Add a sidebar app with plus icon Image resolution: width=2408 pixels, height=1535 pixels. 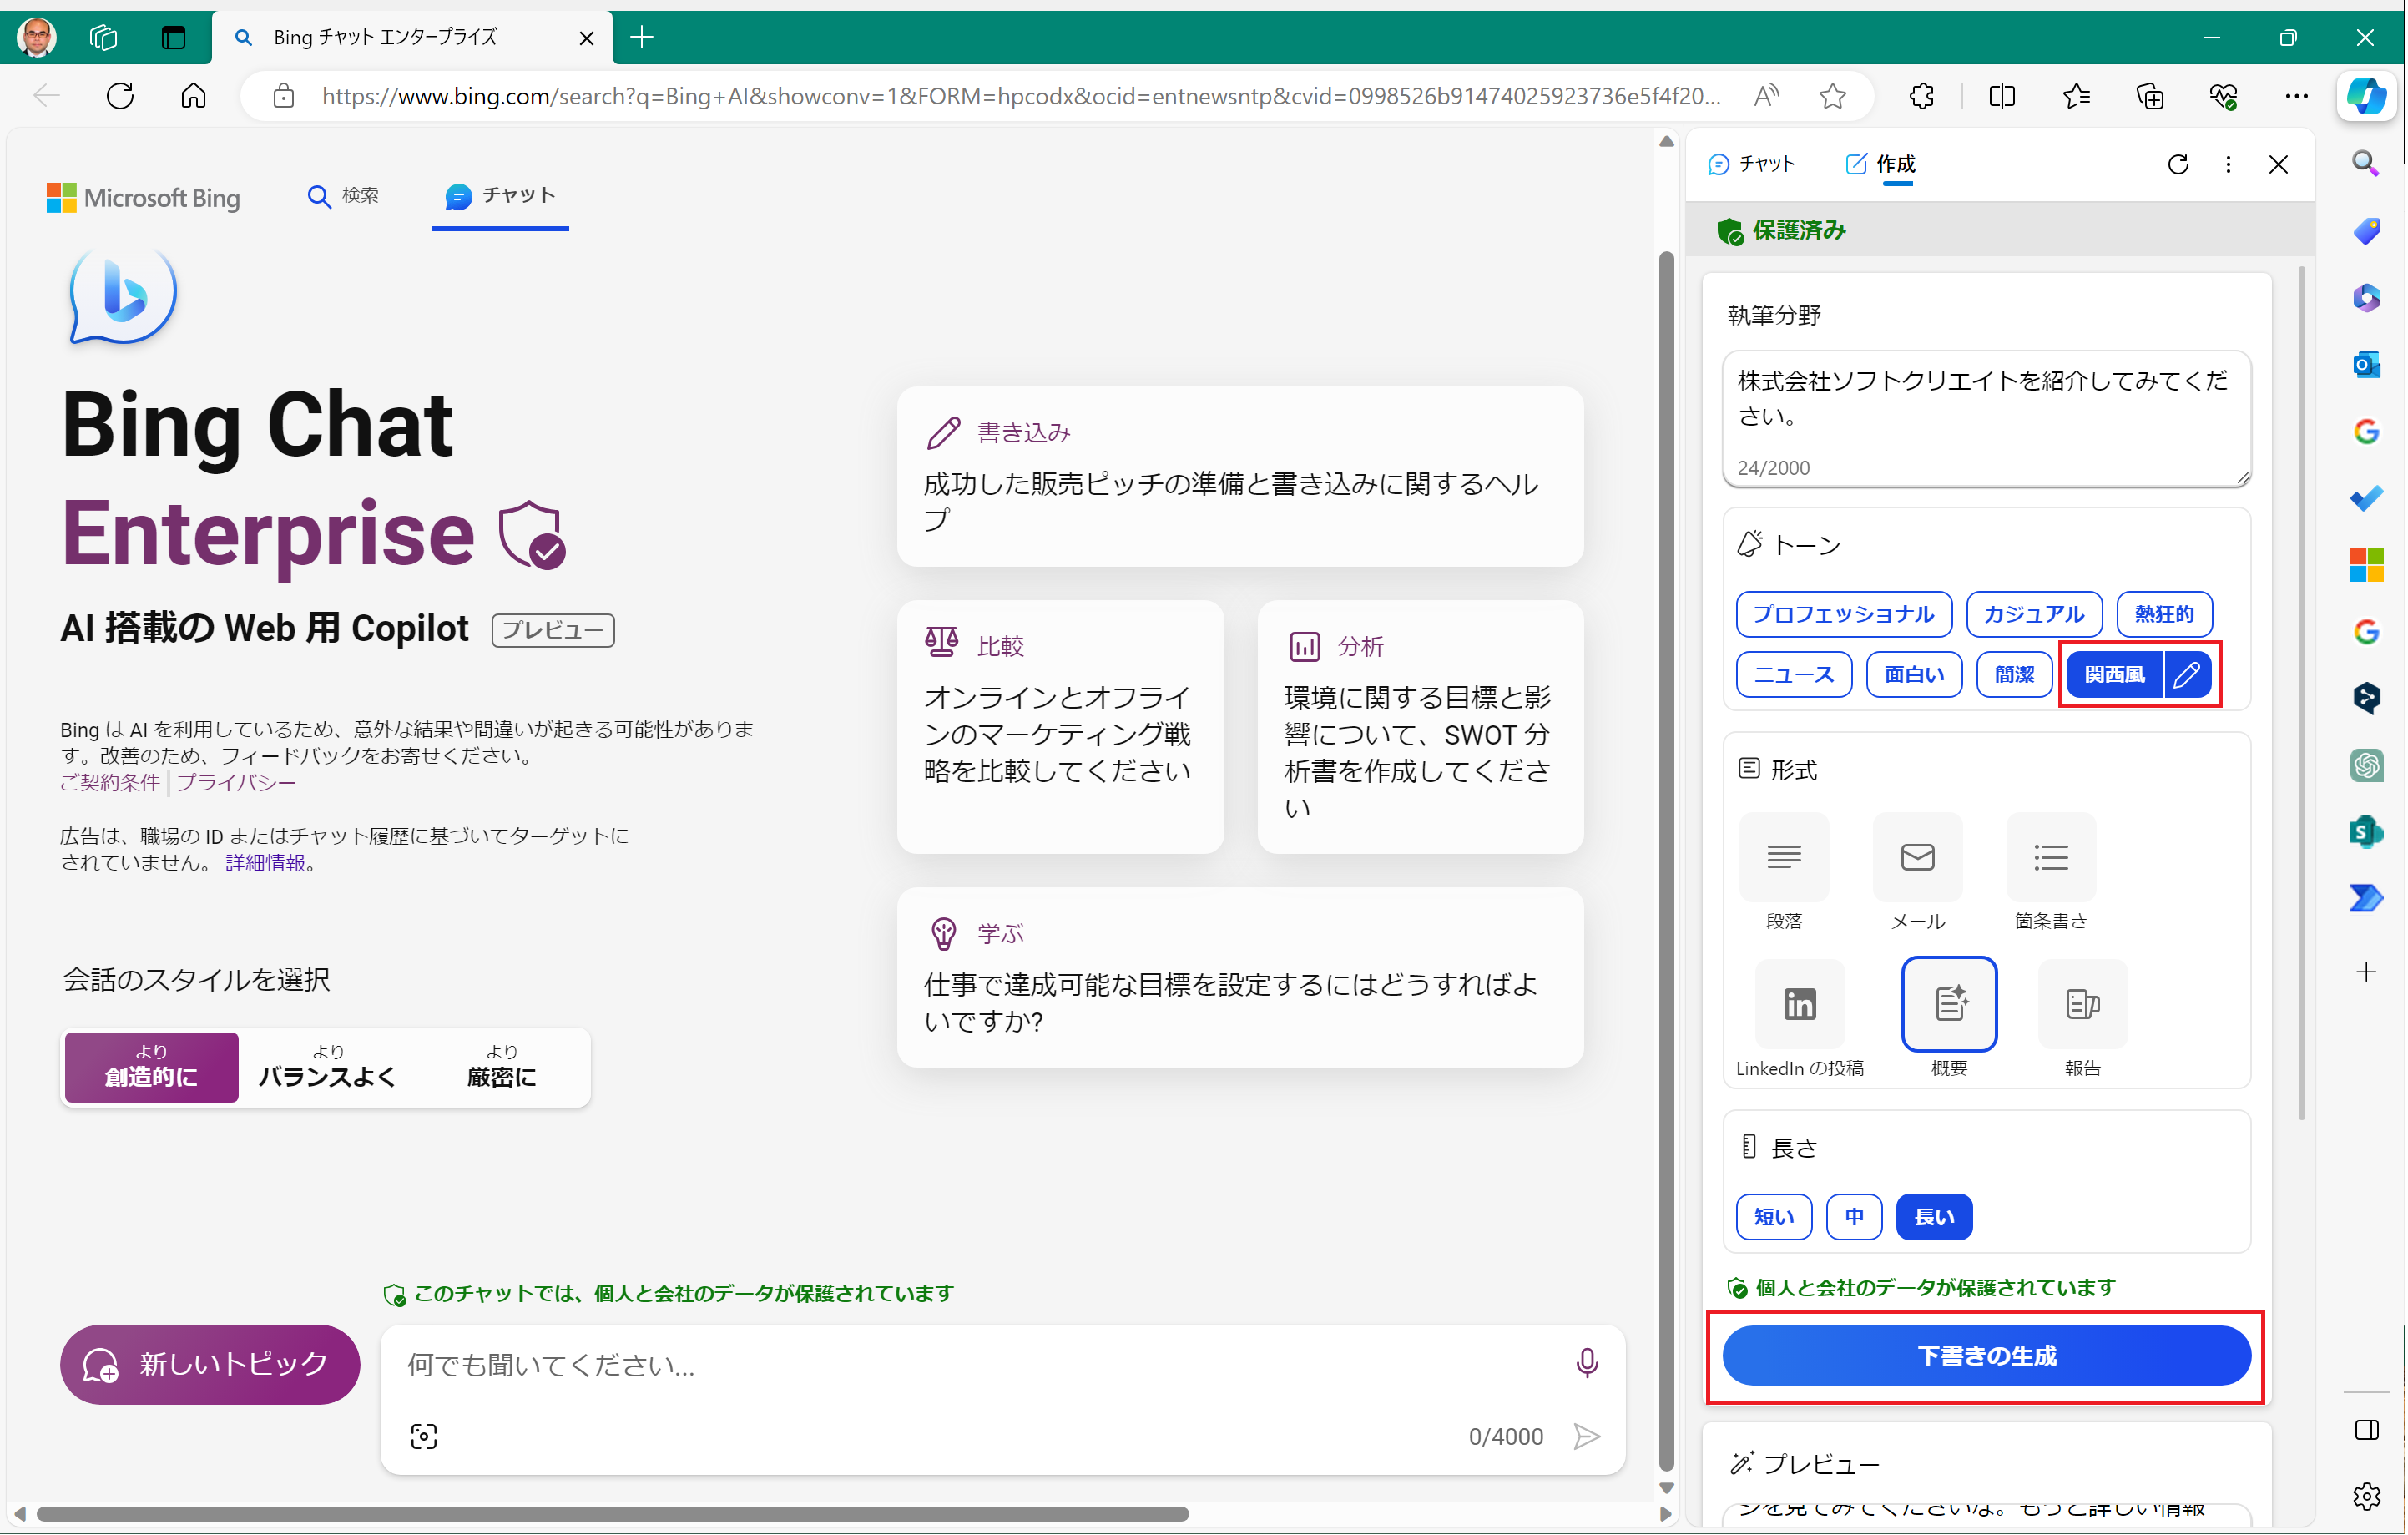click(2366, 972)
